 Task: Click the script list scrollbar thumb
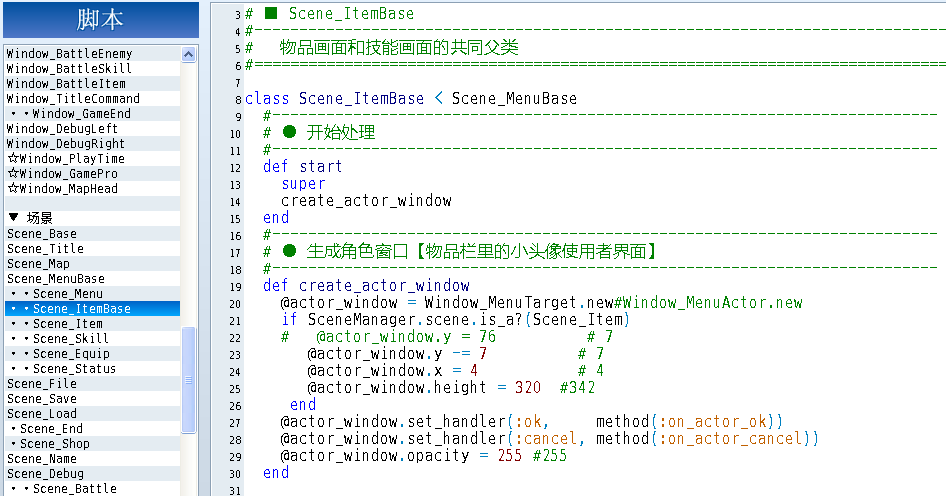pyautogui.click(x=189, y=380)
